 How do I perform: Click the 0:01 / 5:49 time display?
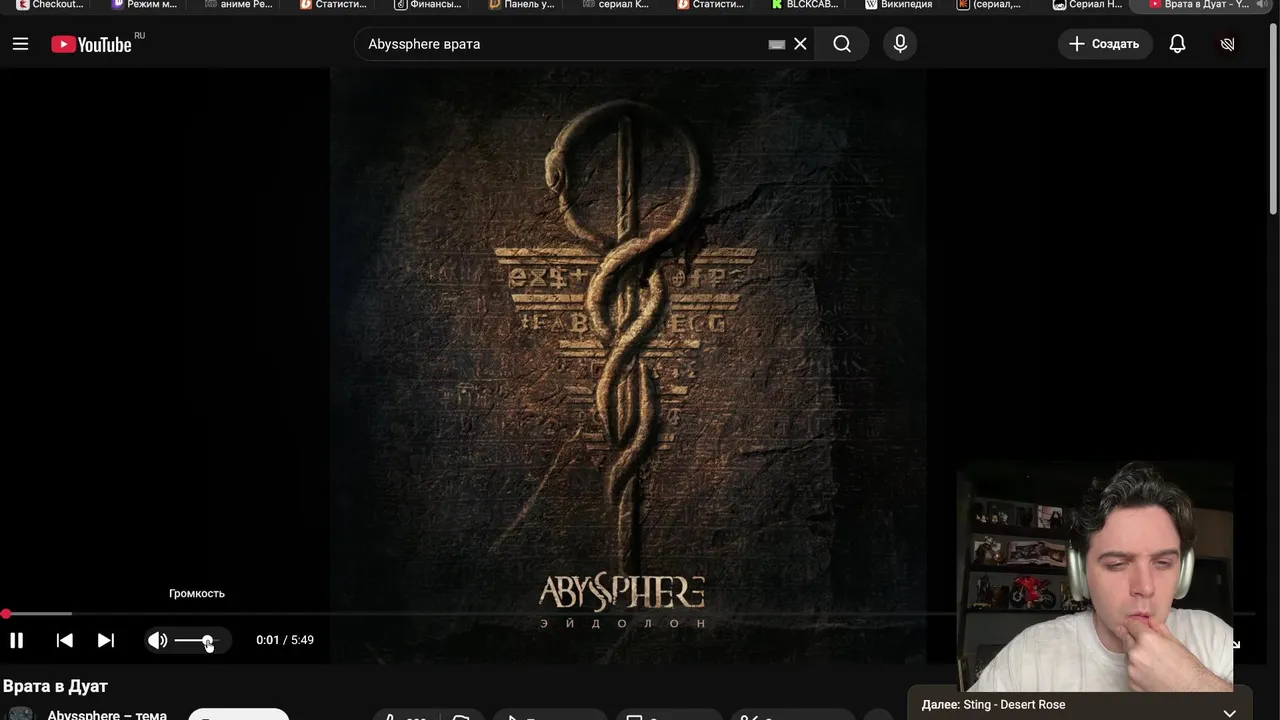[285, 640]
